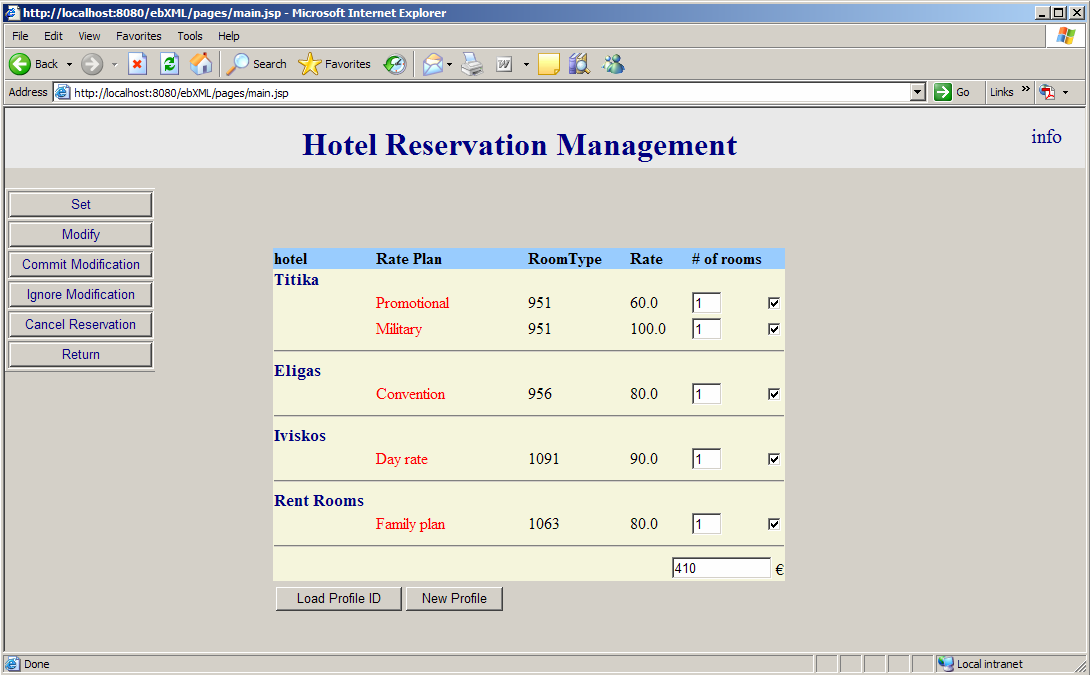Open the File menu

20,36
